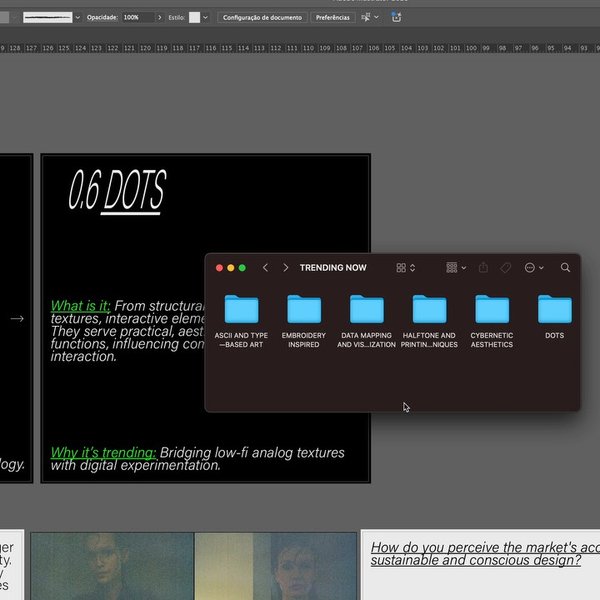
Task: Go back in the Finder window
Action: [x=265, y=268]
